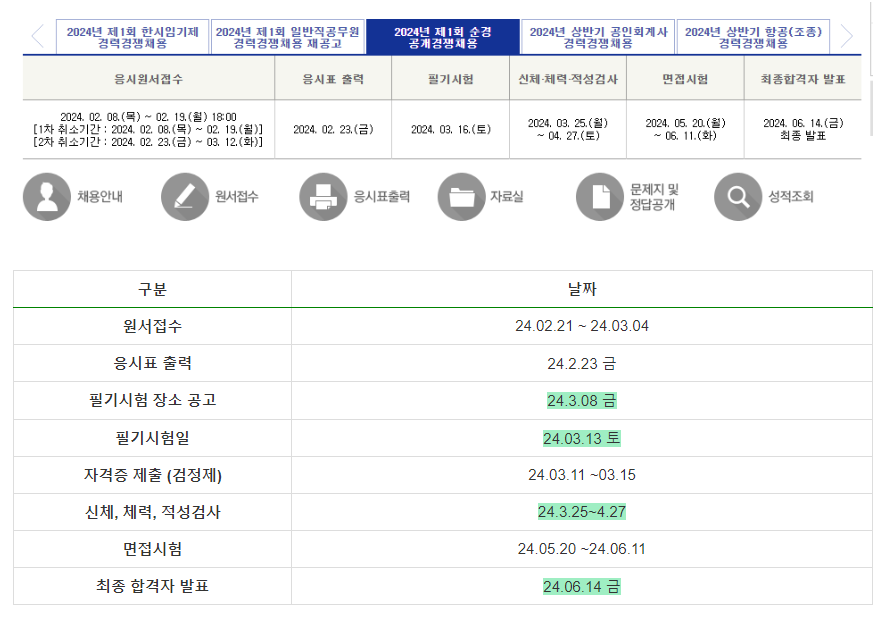Image resolution: width=896 pixels, height=628 pixels.
Task: Open the 응시표출력 printer icon
Action: point(323,197)
